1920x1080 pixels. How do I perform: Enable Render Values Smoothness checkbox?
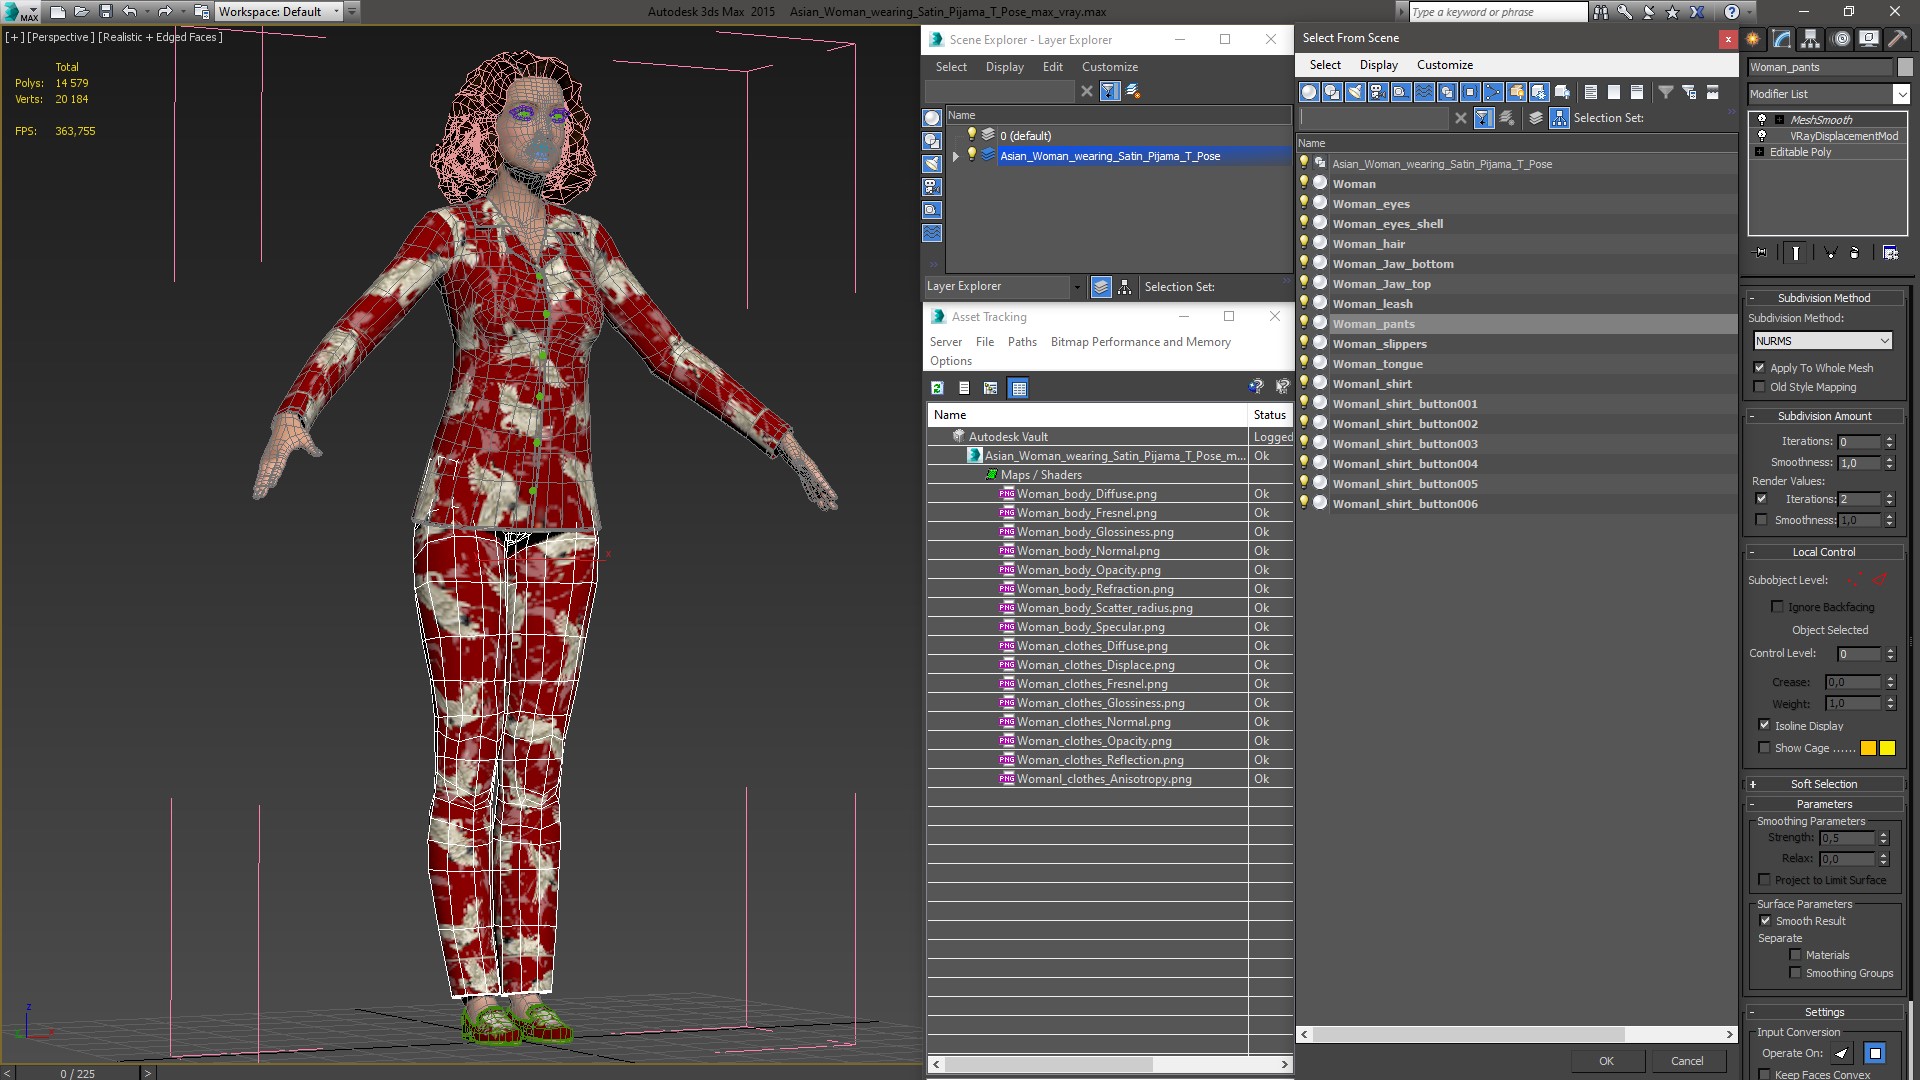pos(1761,520)
